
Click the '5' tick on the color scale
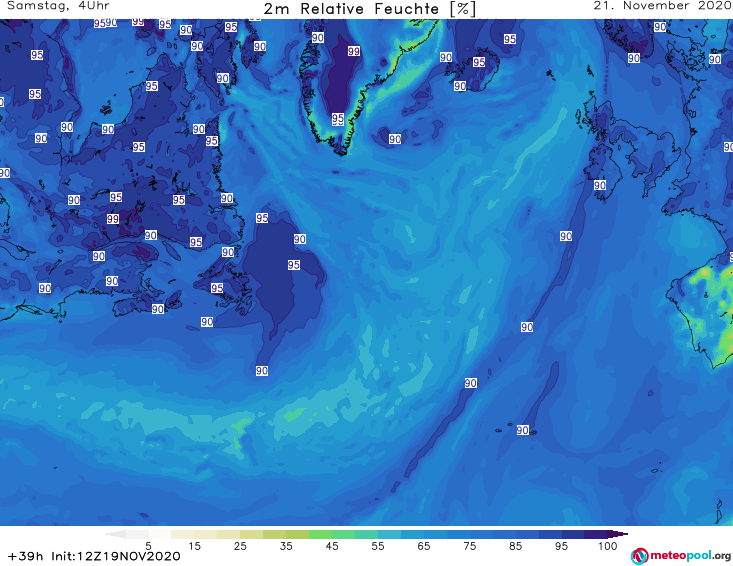click(x=148, y=546)
